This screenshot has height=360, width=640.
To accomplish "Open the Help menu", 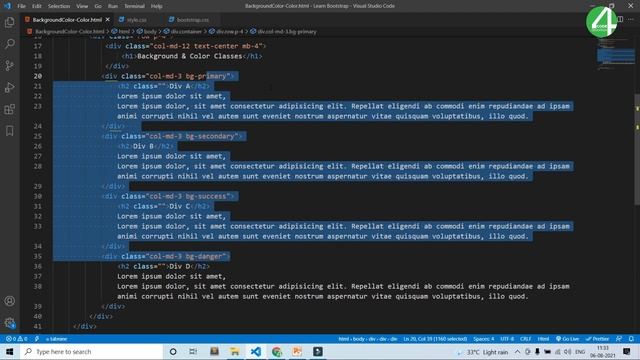I will coord(156,6).
